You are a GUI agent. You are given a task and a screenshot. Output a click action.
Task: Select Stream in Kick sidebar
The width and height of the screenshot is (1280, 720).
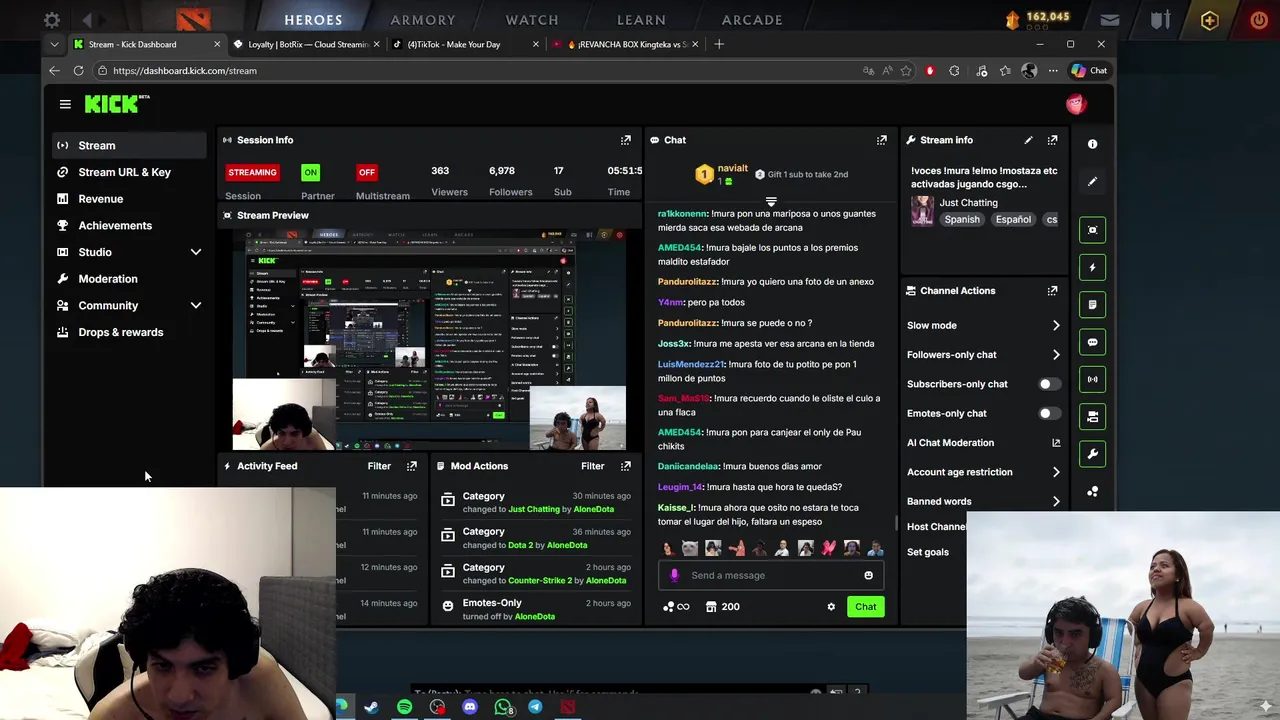(130, 146)
